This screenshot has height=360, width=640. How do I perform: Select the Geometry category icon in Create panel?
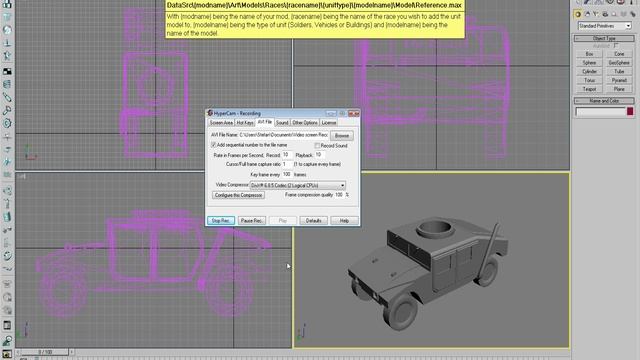click(x=578, y=14)
